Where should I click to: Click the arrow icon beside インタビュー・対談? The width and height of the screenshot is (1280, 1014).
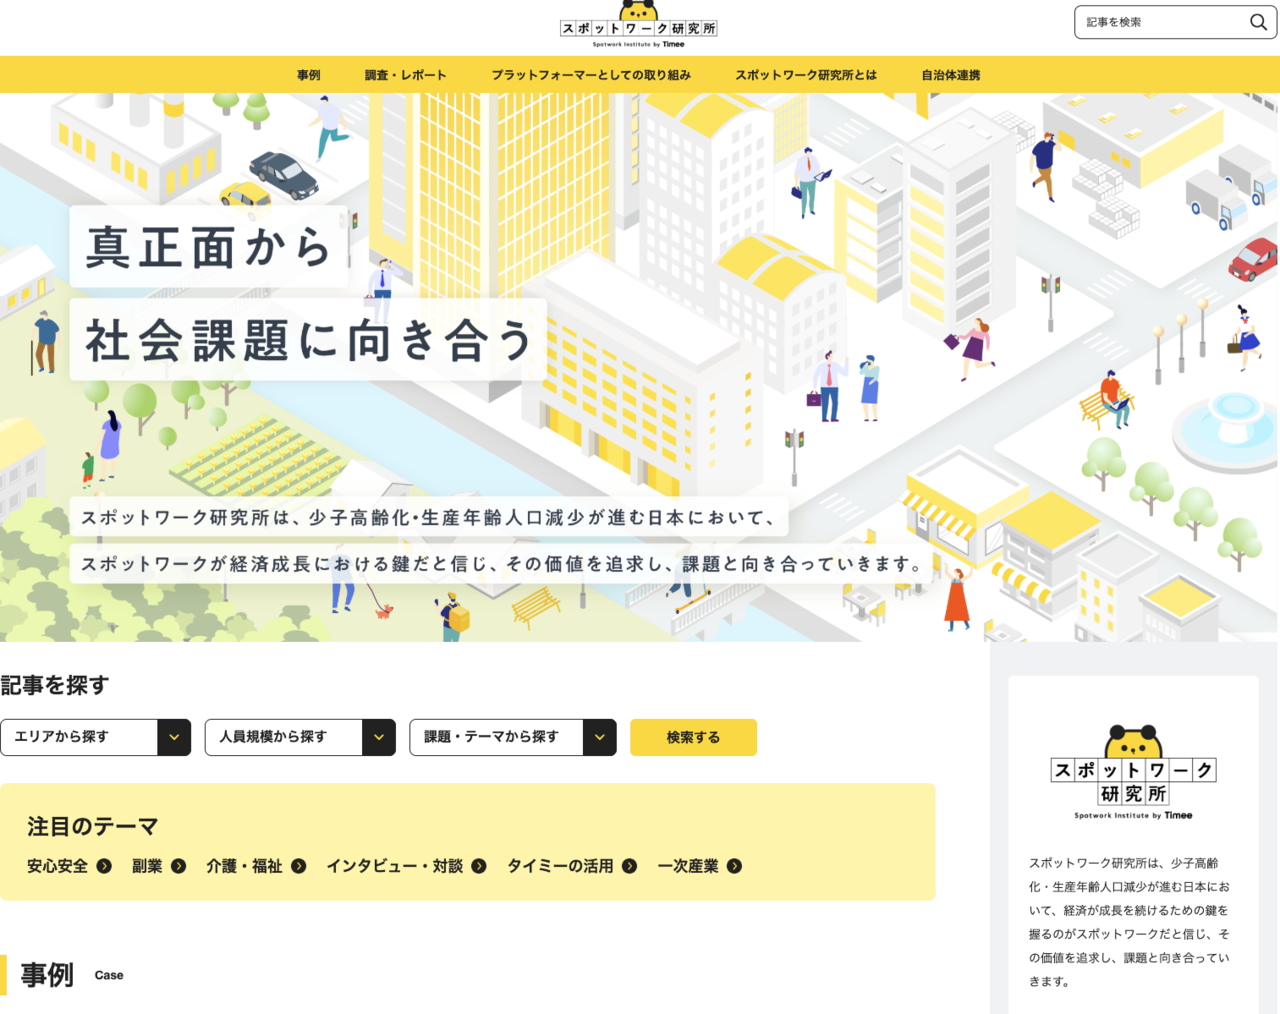tap(479, 866)
